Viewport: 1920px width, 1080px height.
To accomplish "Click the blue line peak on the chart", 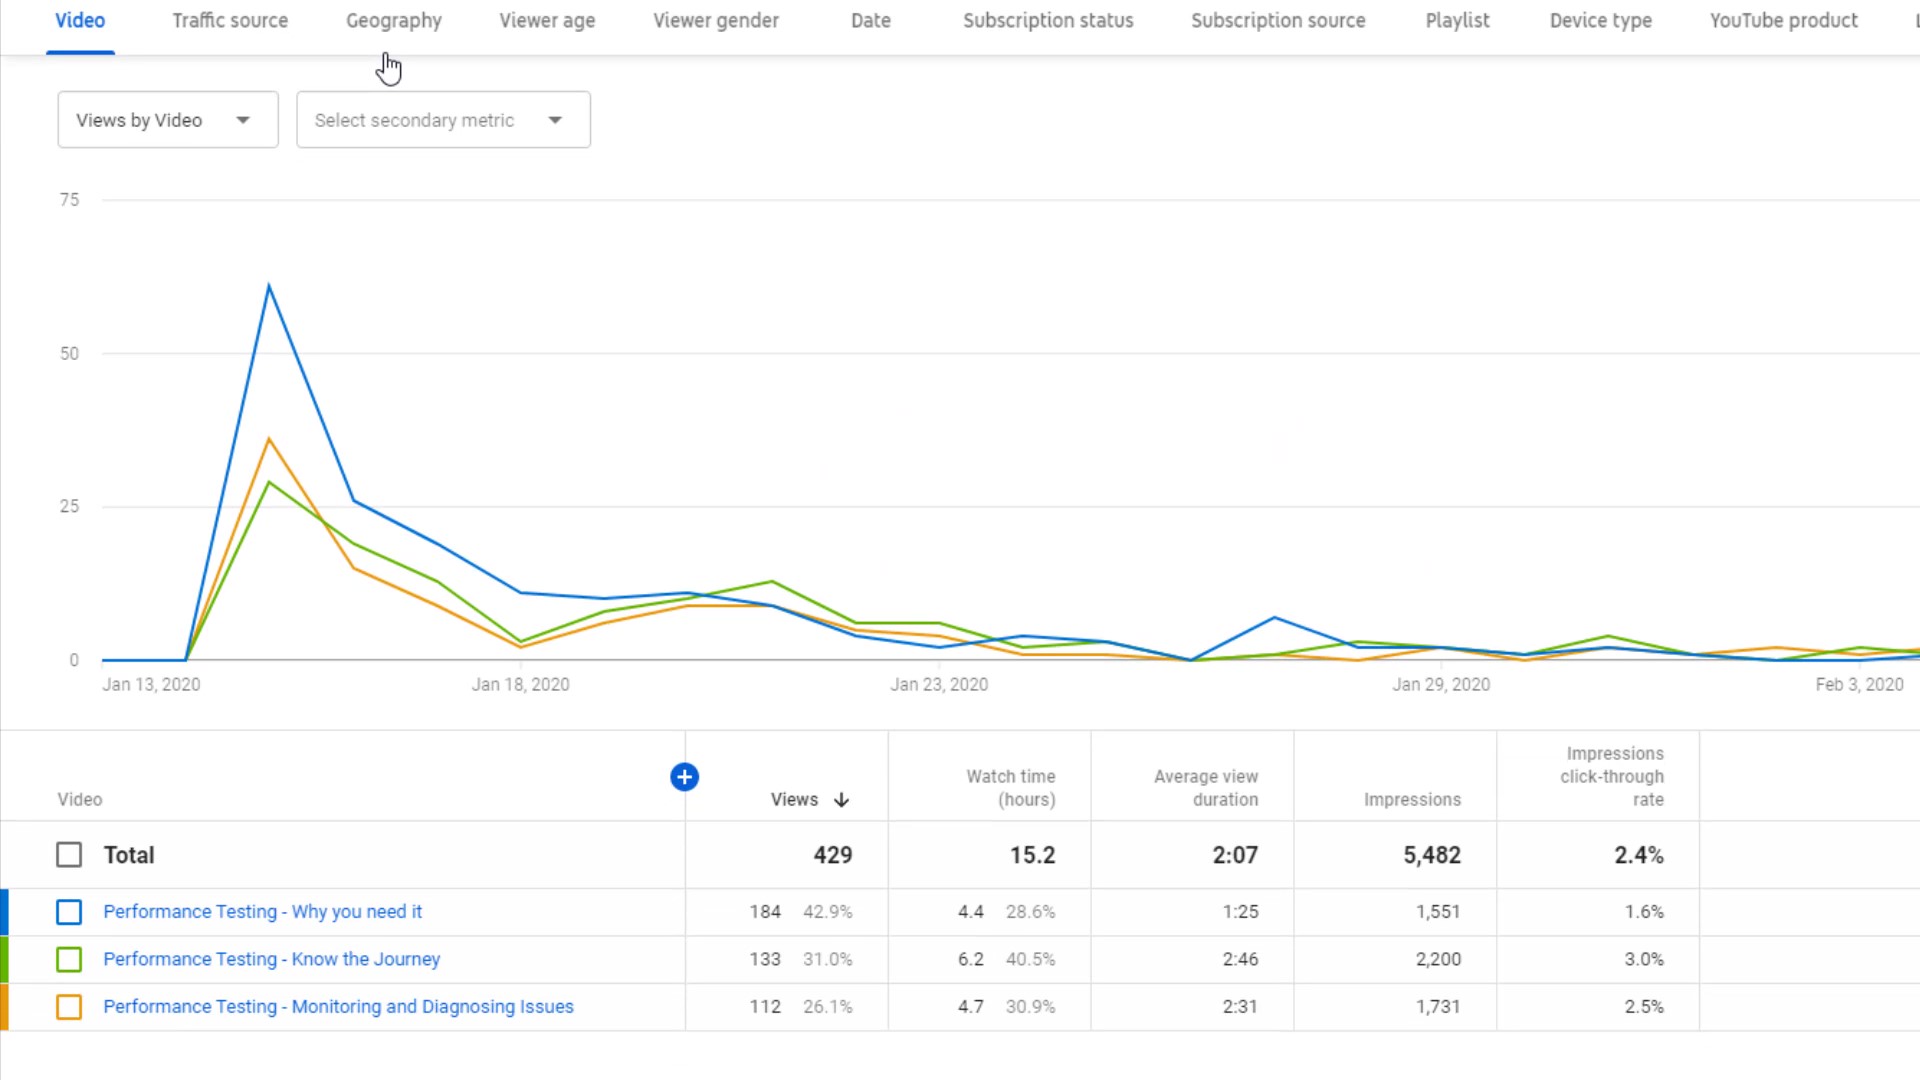I will (x=269, y=288).
